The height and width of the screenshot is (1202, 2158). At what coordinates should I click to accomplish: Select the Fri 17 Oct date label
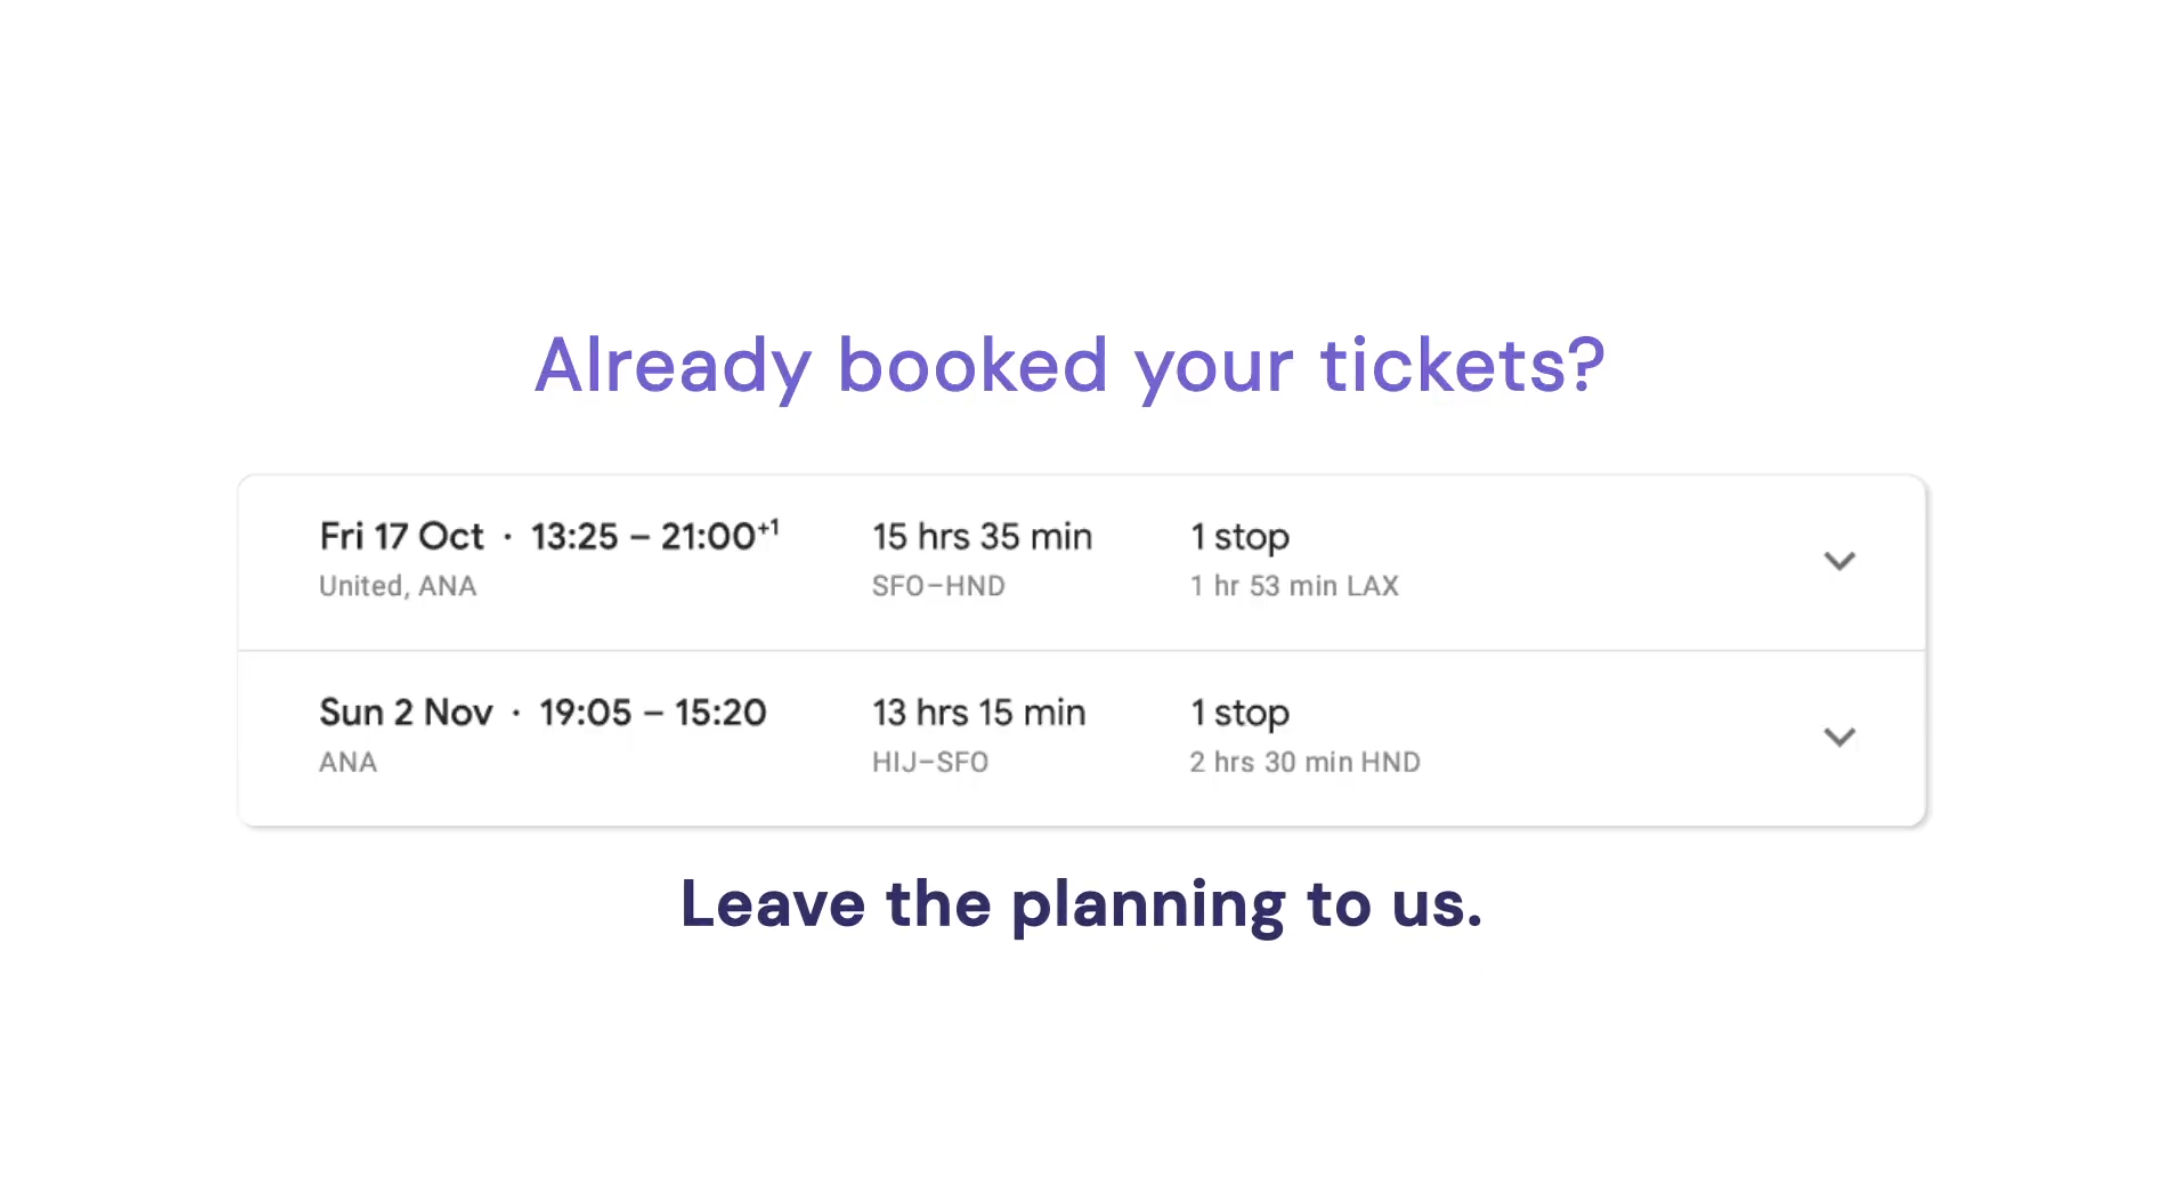coord(401,537)
